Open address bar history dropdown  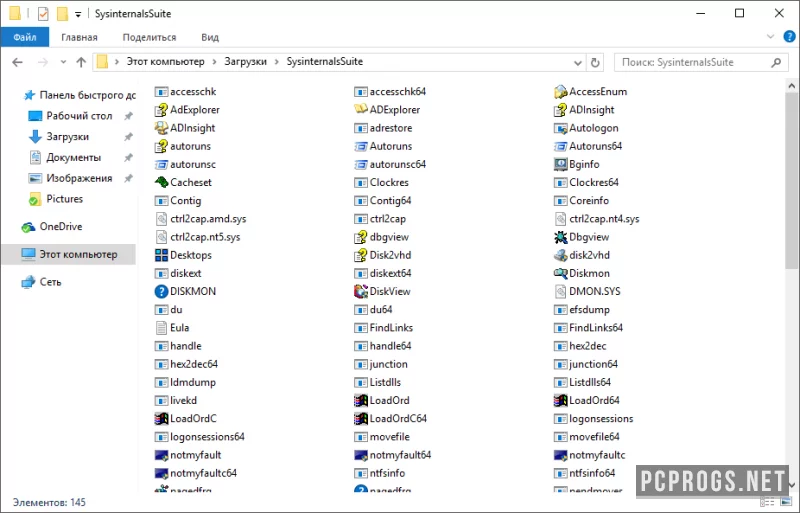(578, 63)
